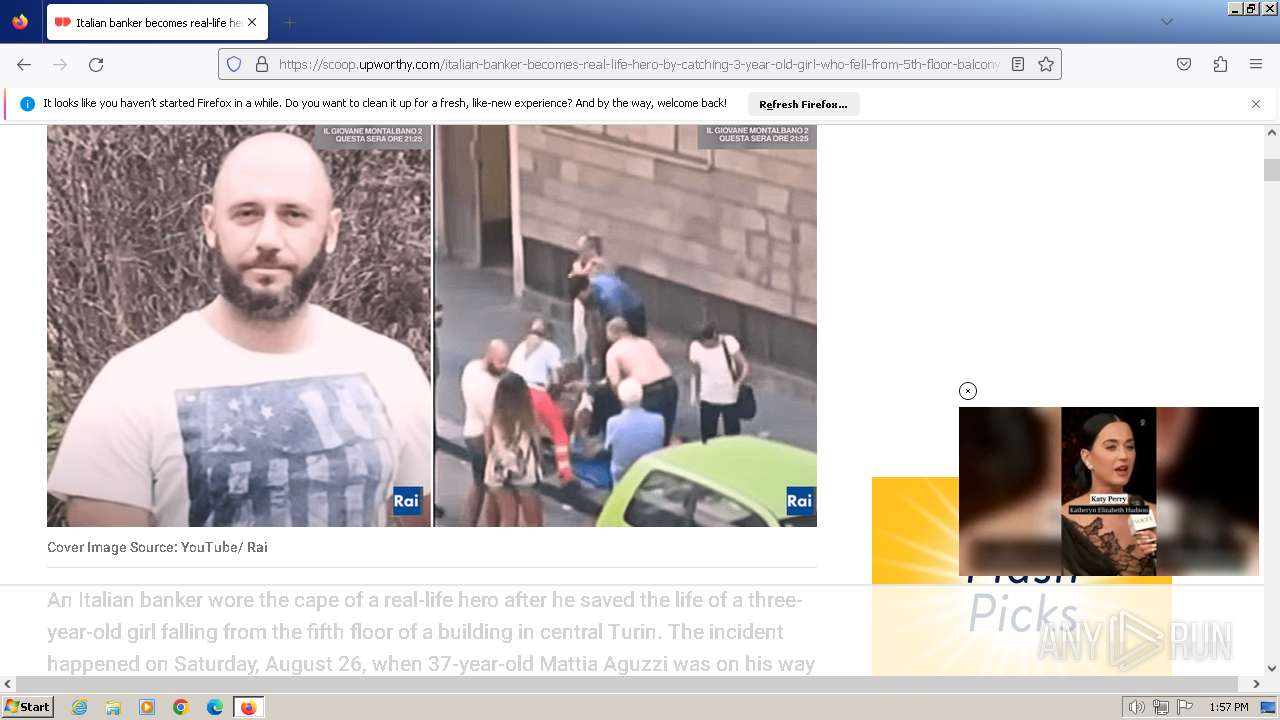Screen dimensions: 1280x720
Task: Click the street rescue scene image
Action: (626, 326)
